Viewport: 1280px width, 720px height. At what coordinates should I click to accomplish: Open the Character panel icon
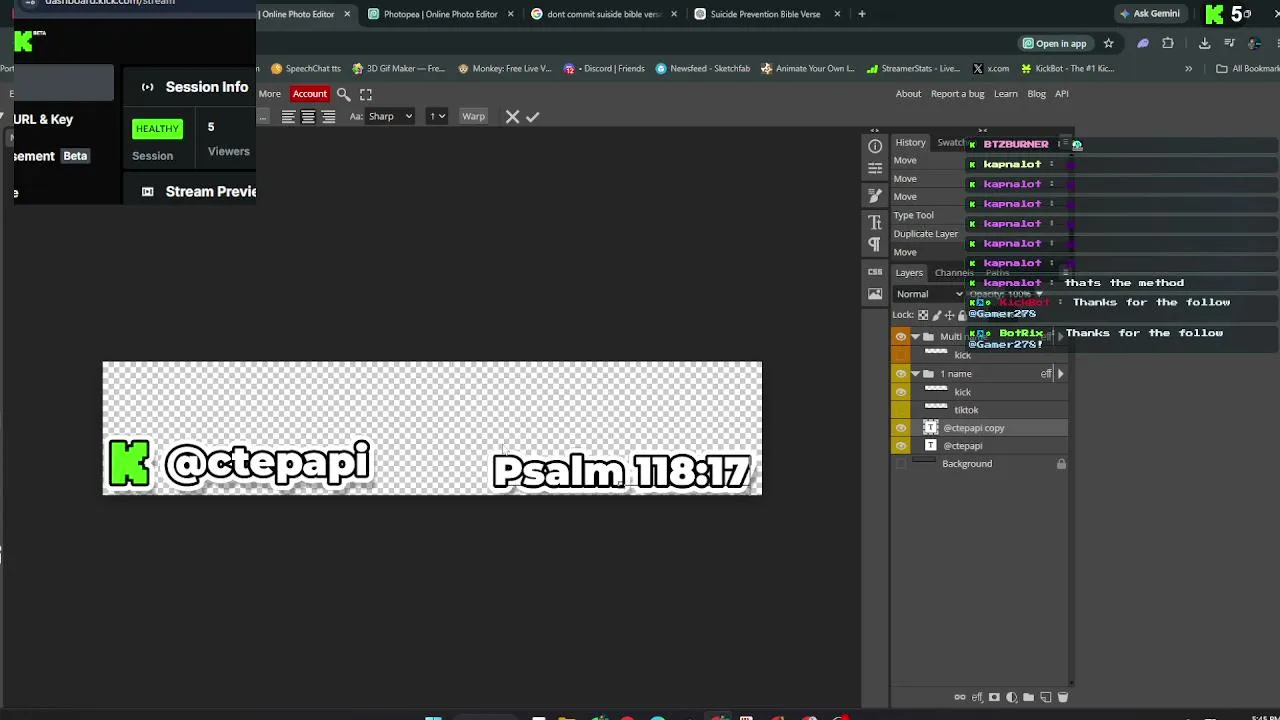point(875,221)
